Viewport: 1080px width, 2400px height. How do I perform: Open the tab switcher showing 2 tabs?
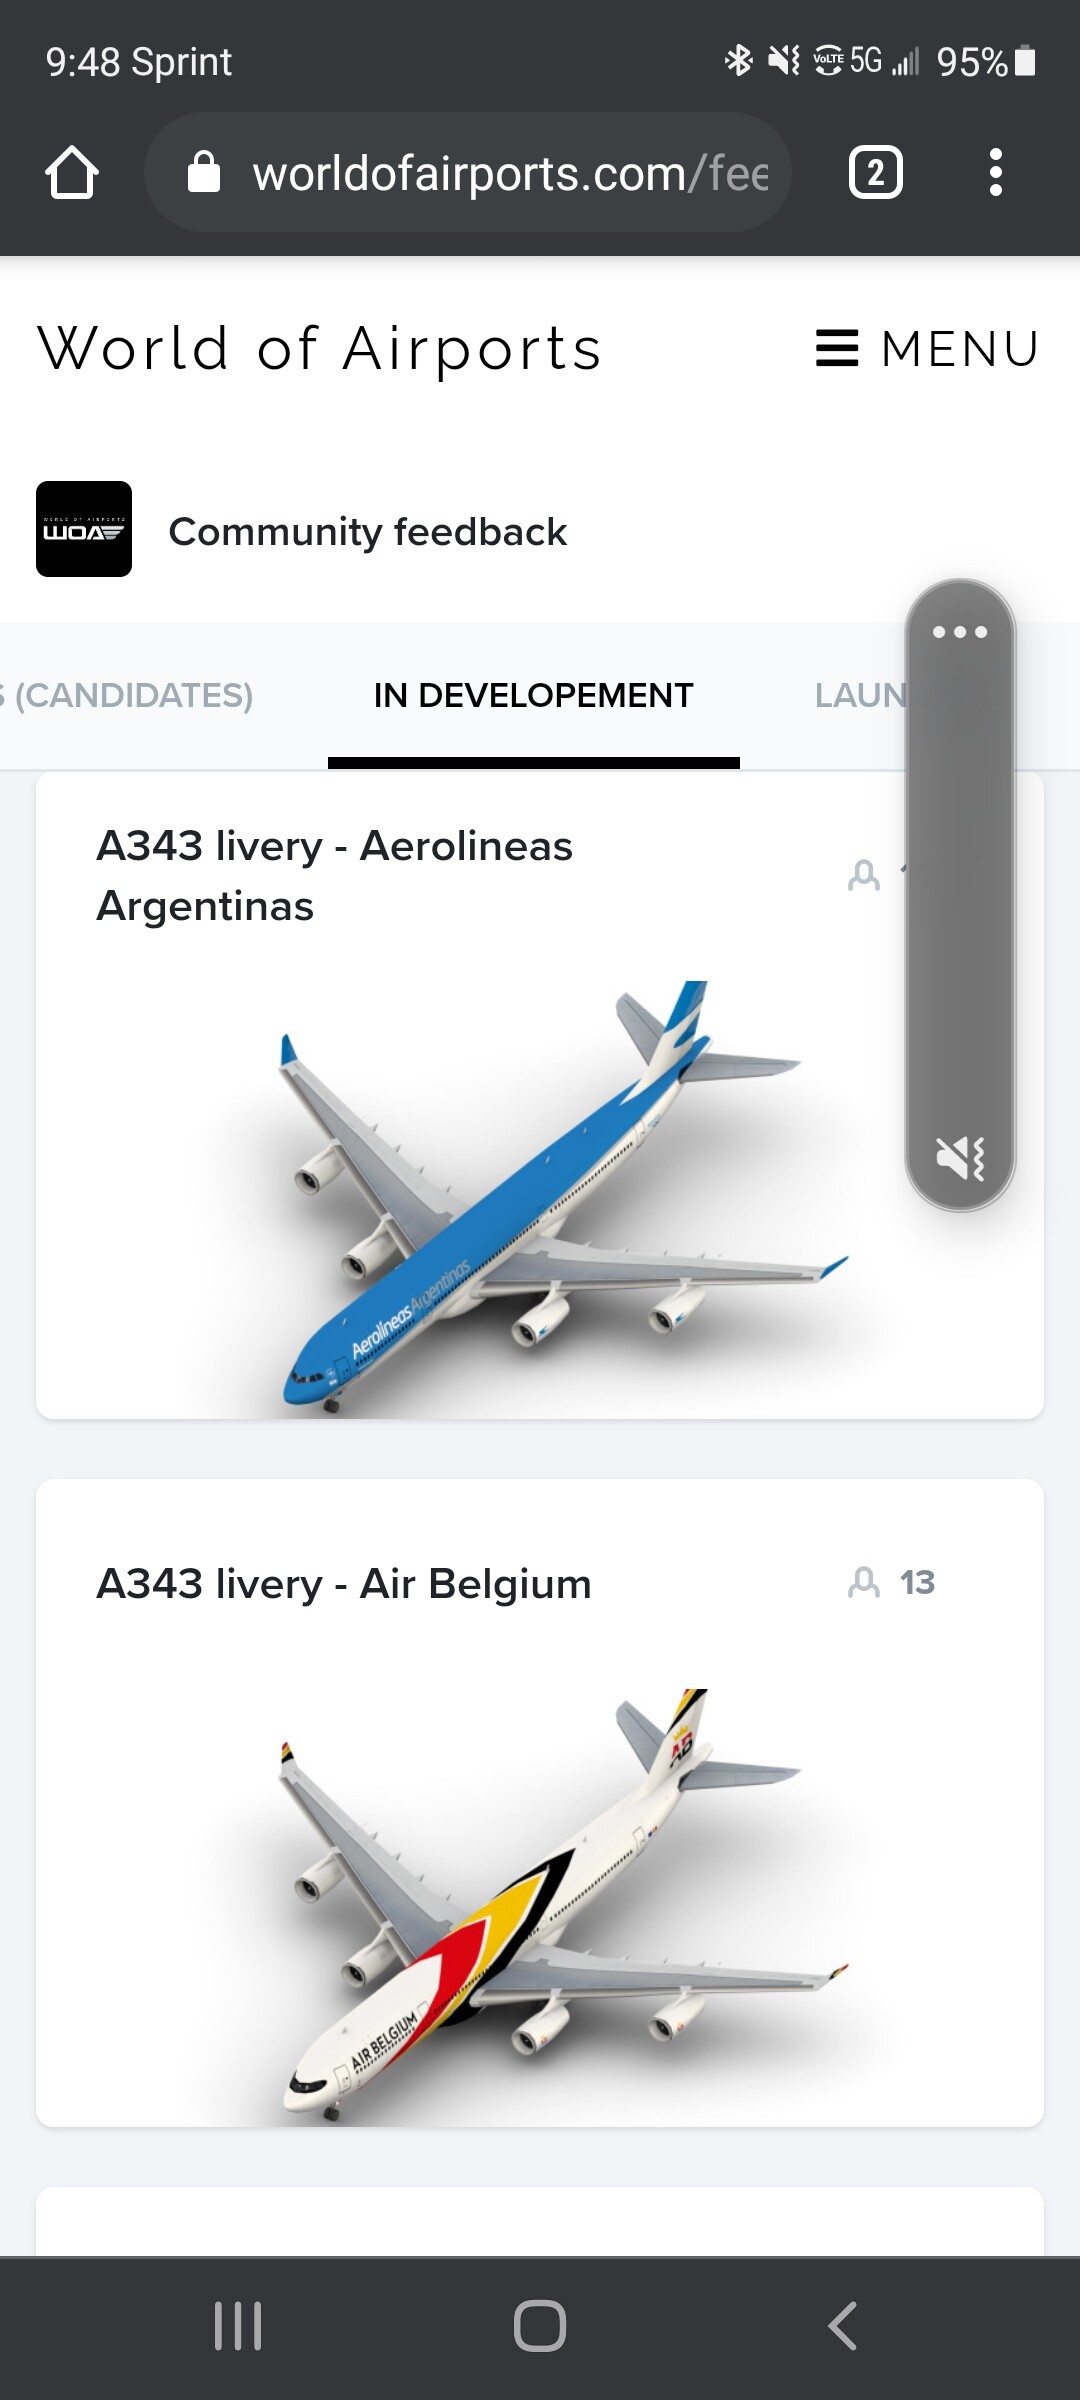pos(876,173)
